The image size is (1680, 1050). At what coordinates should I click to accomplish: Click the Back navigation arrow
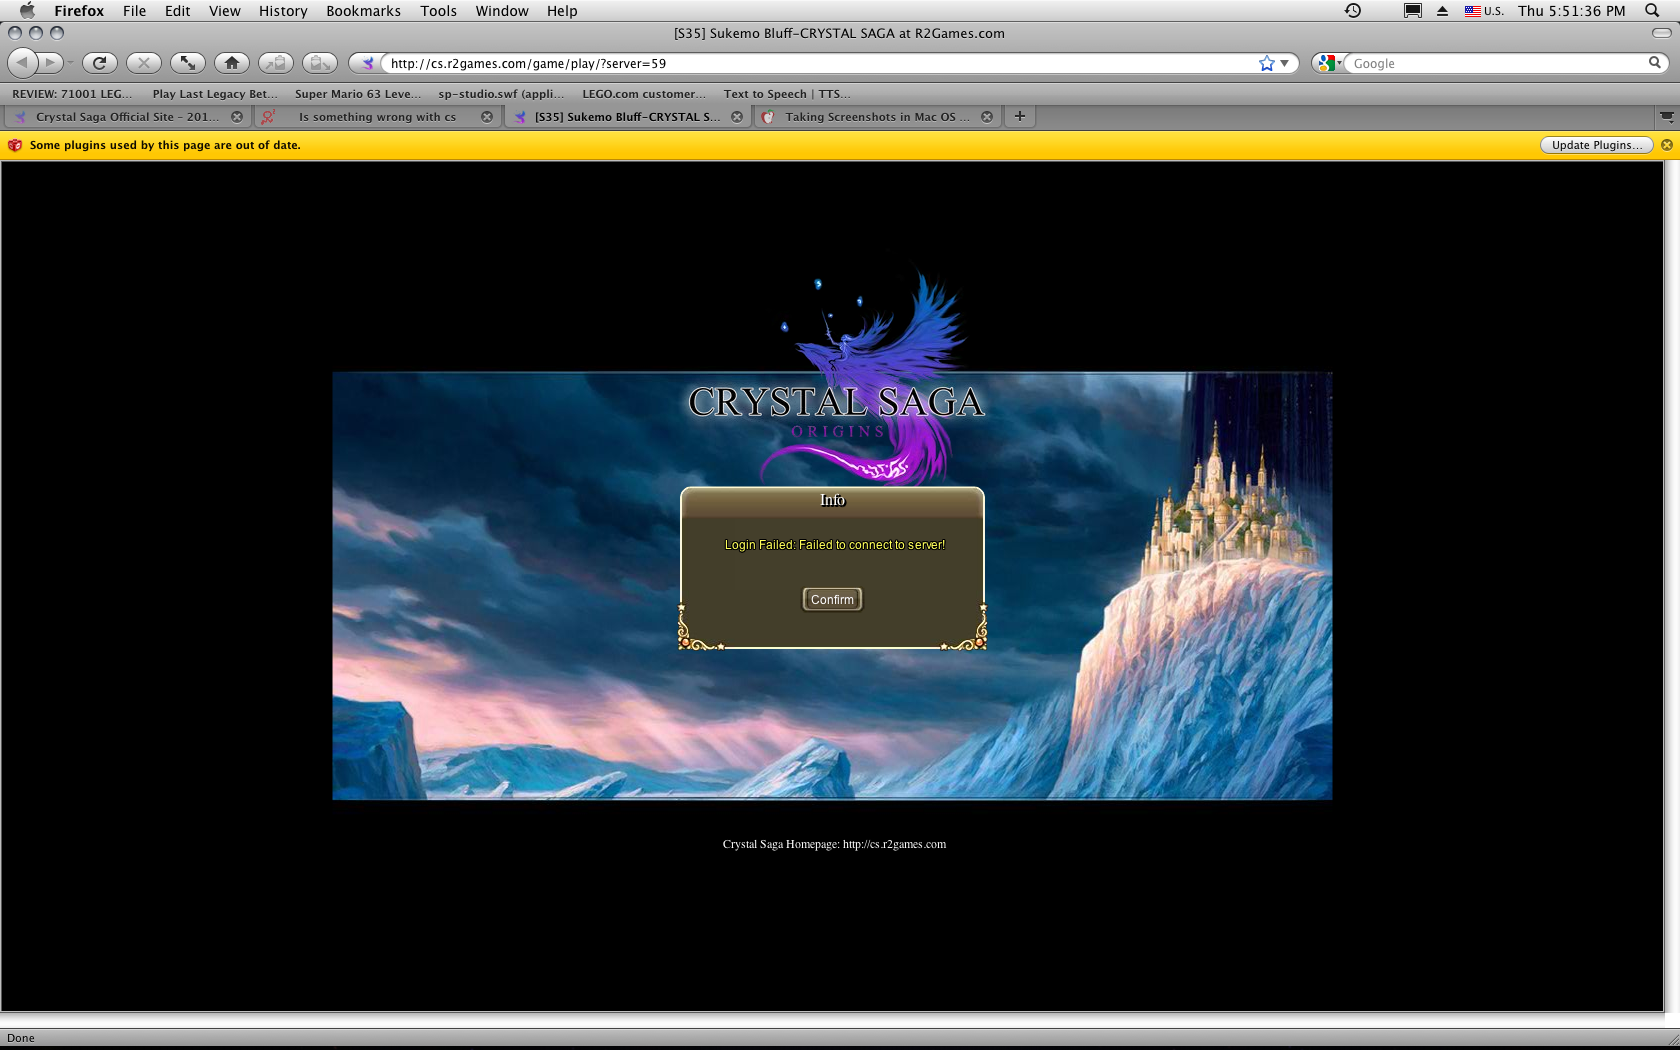click(22, 63)
